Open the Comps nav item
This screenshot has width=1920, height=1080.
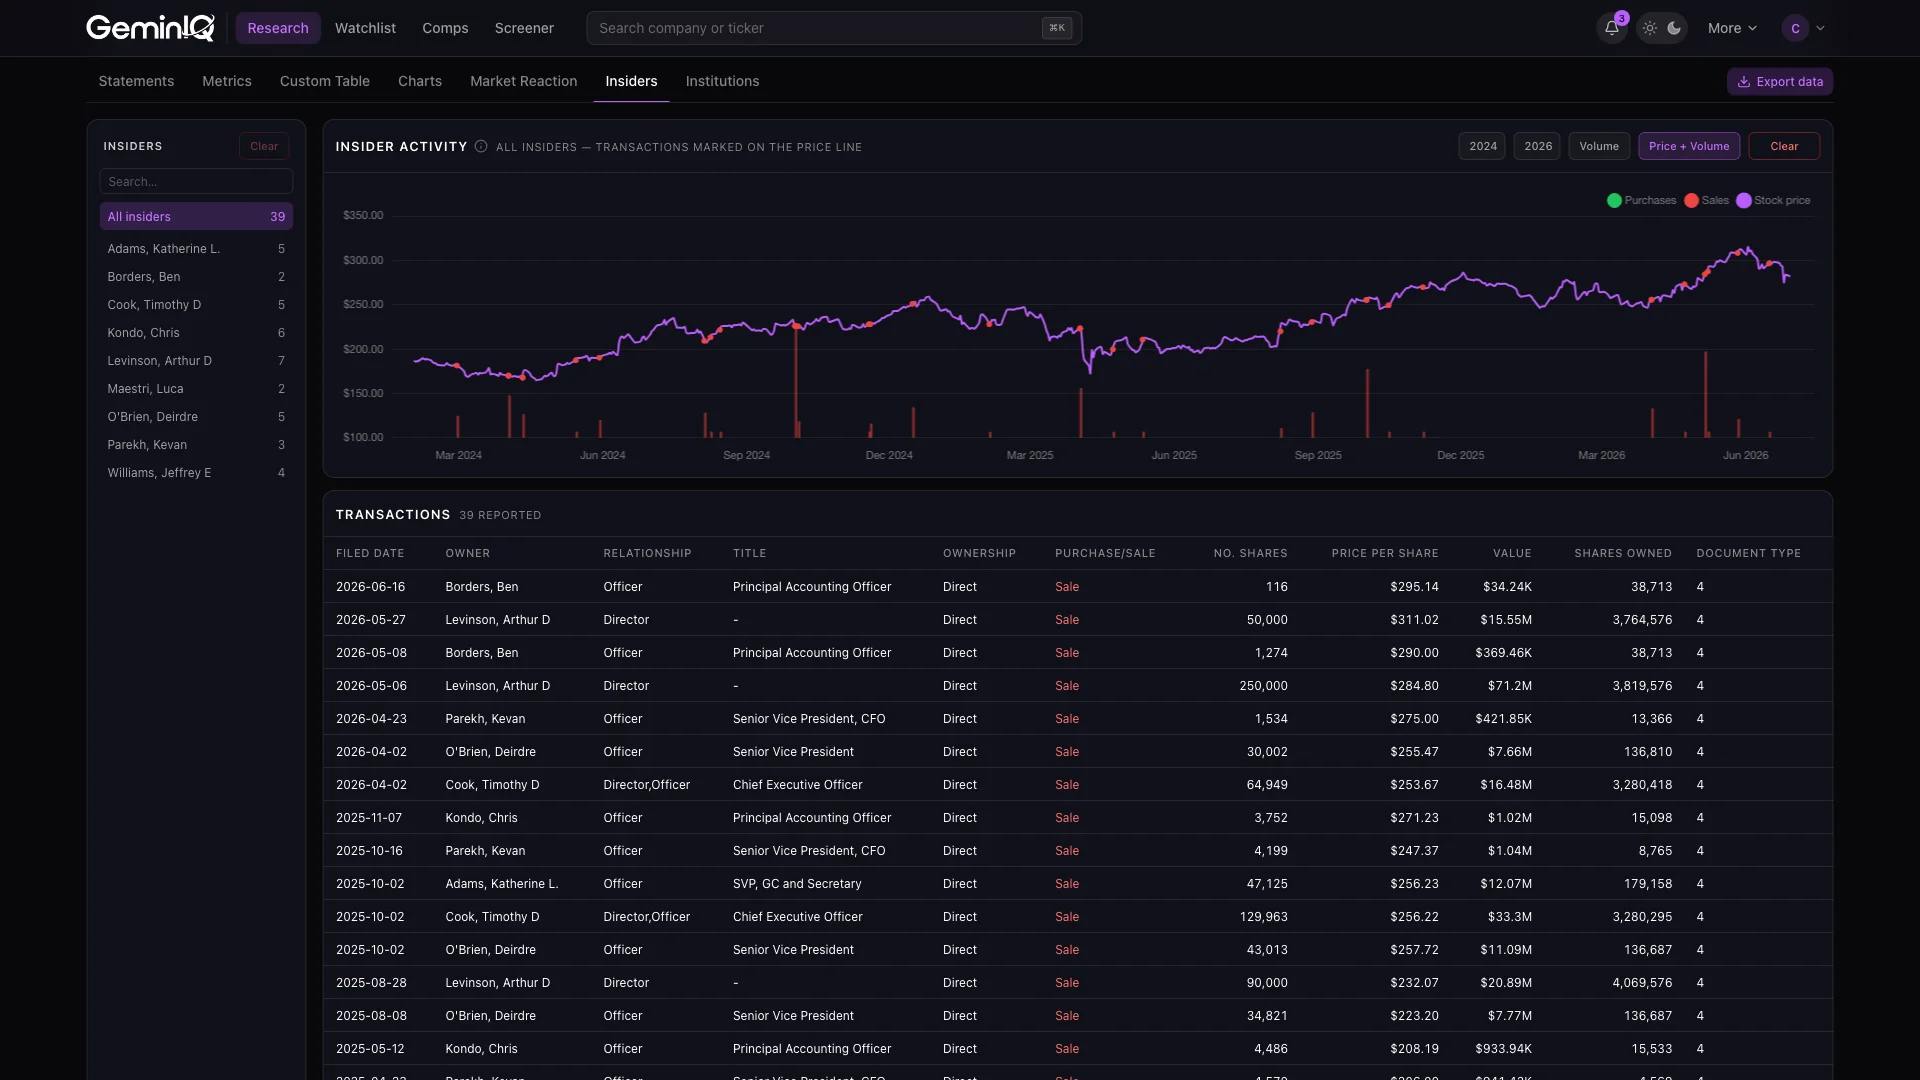click(445, 28)
